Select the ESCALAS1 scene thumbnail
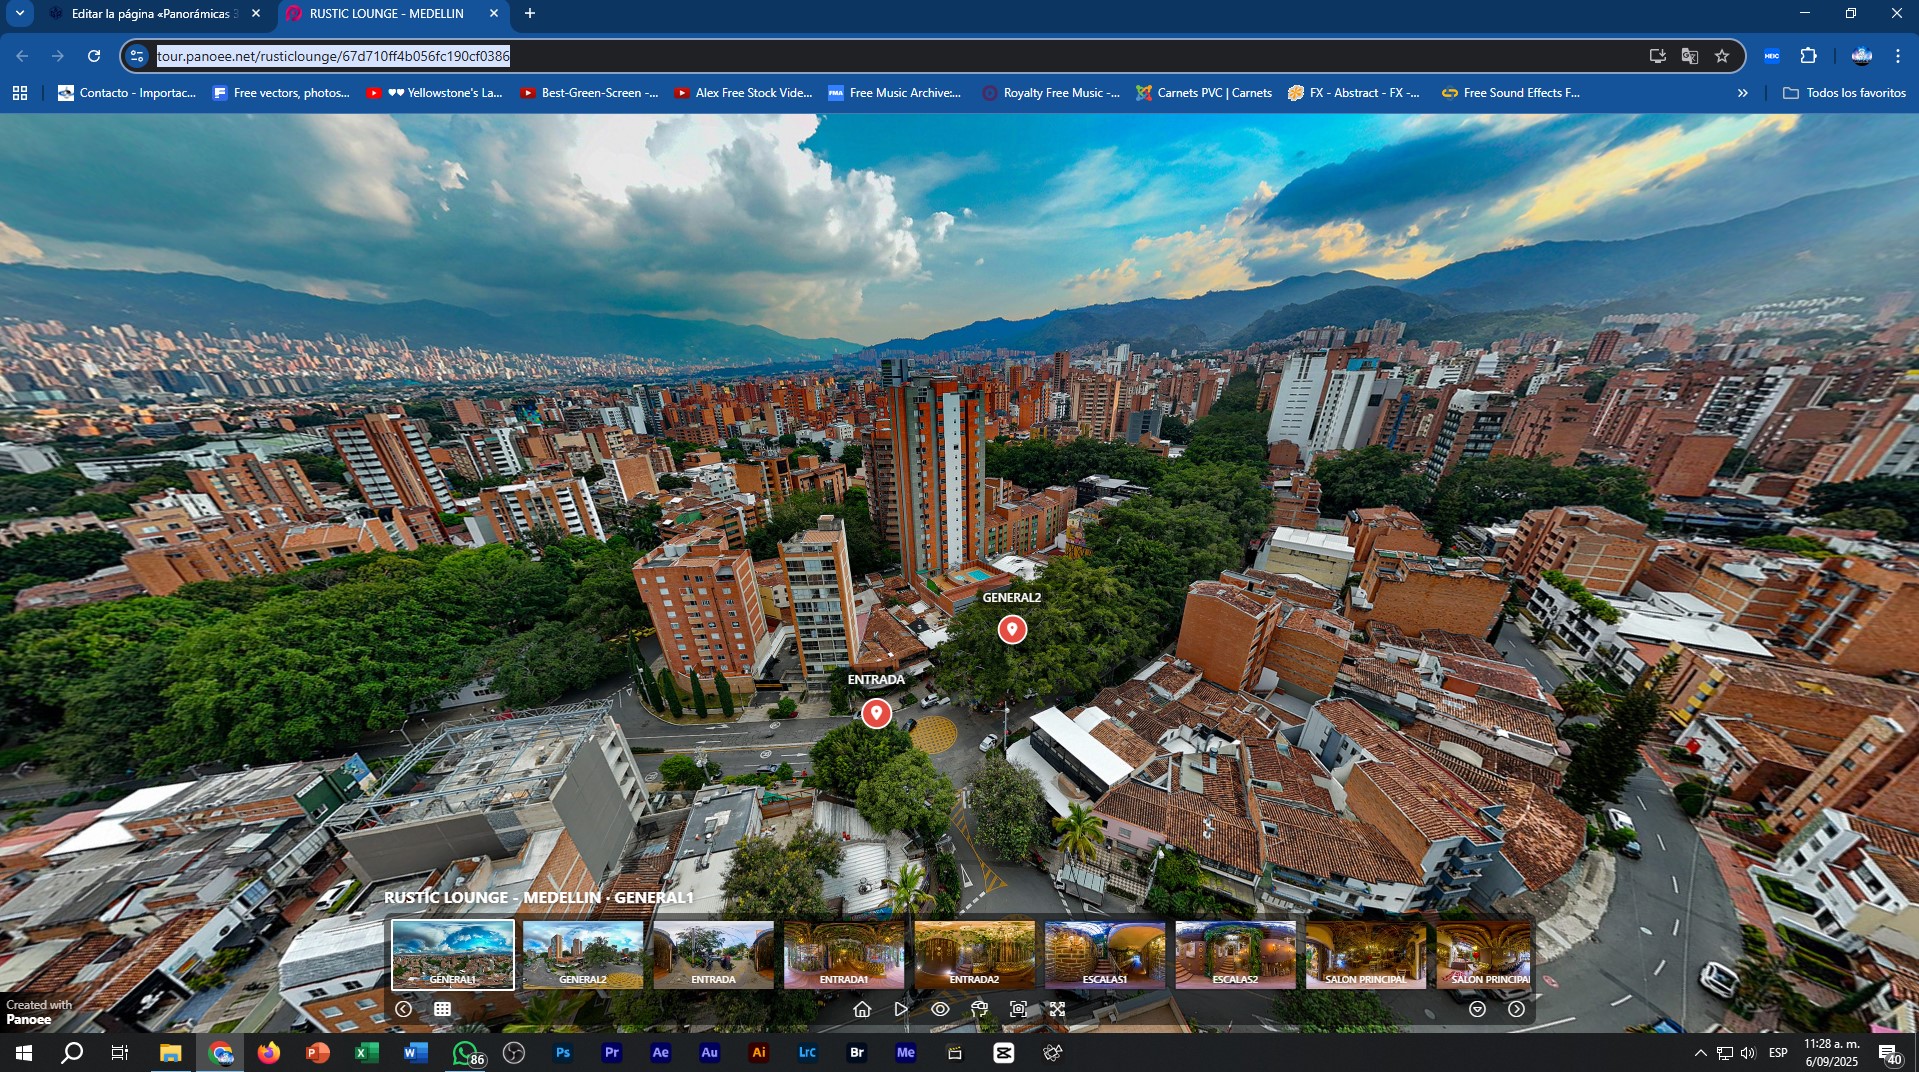The height and width of the screenshot is (1072, 1919). [x=1104, y=955]
